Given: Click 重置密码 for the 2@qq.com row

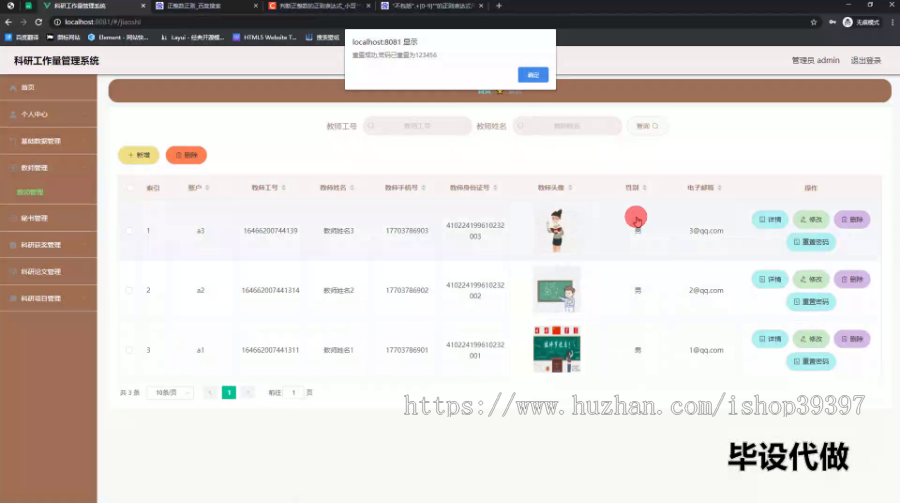Looking at the screenshot, I should click(x=811, y=301).
